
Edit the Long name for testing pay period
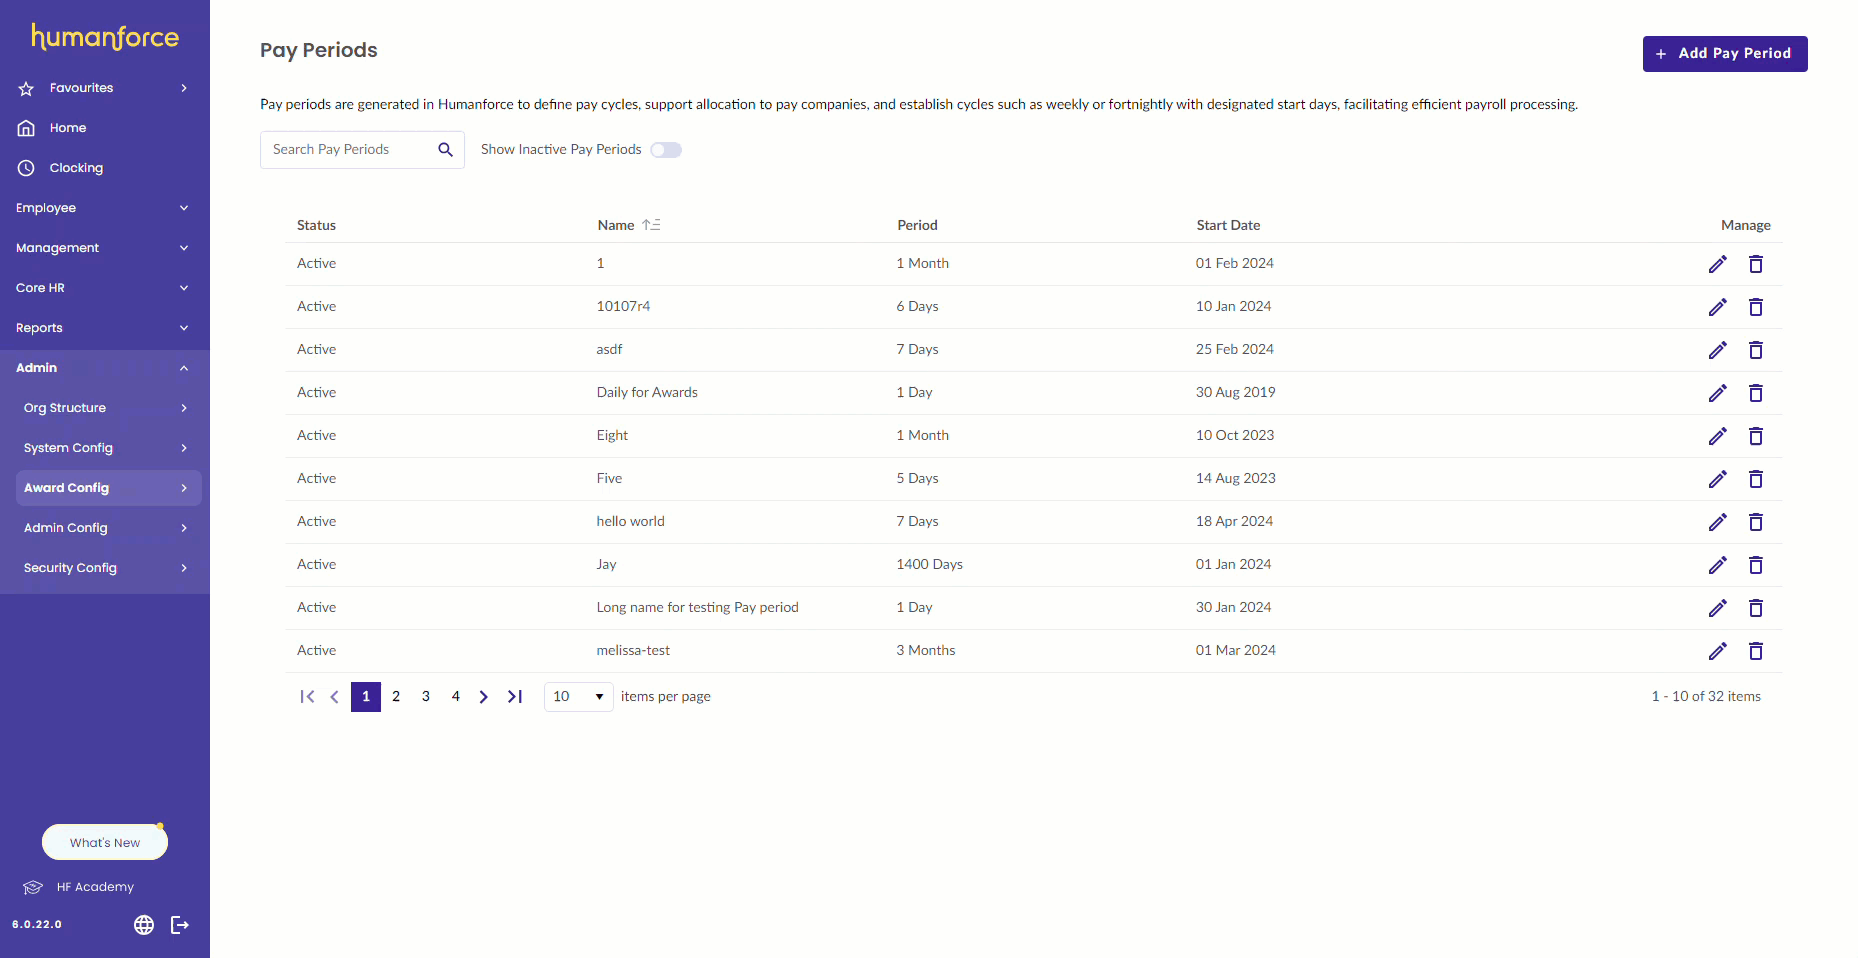point(1717,608)
